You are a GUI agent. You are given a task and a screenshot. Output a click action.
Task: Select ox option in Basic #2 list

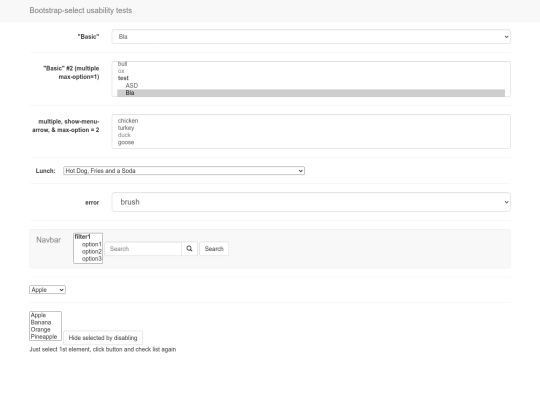click(311, 71)
